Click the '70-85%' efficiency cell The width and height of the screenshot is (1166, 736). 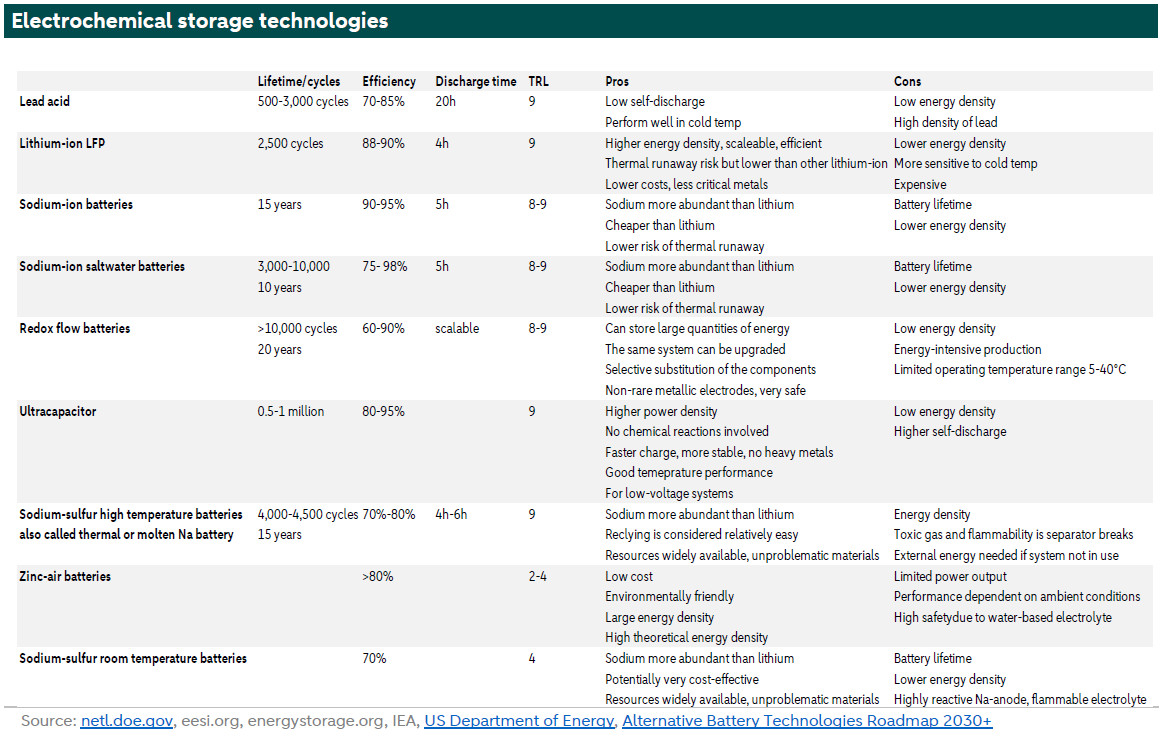pos(383,101)
